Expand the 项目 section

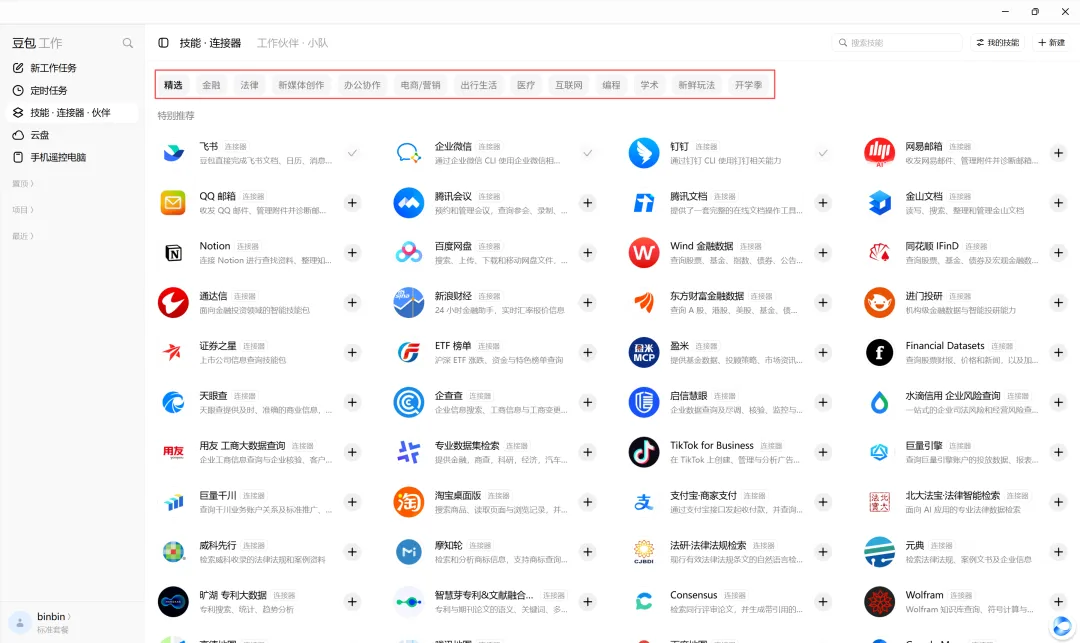(23, 210)
